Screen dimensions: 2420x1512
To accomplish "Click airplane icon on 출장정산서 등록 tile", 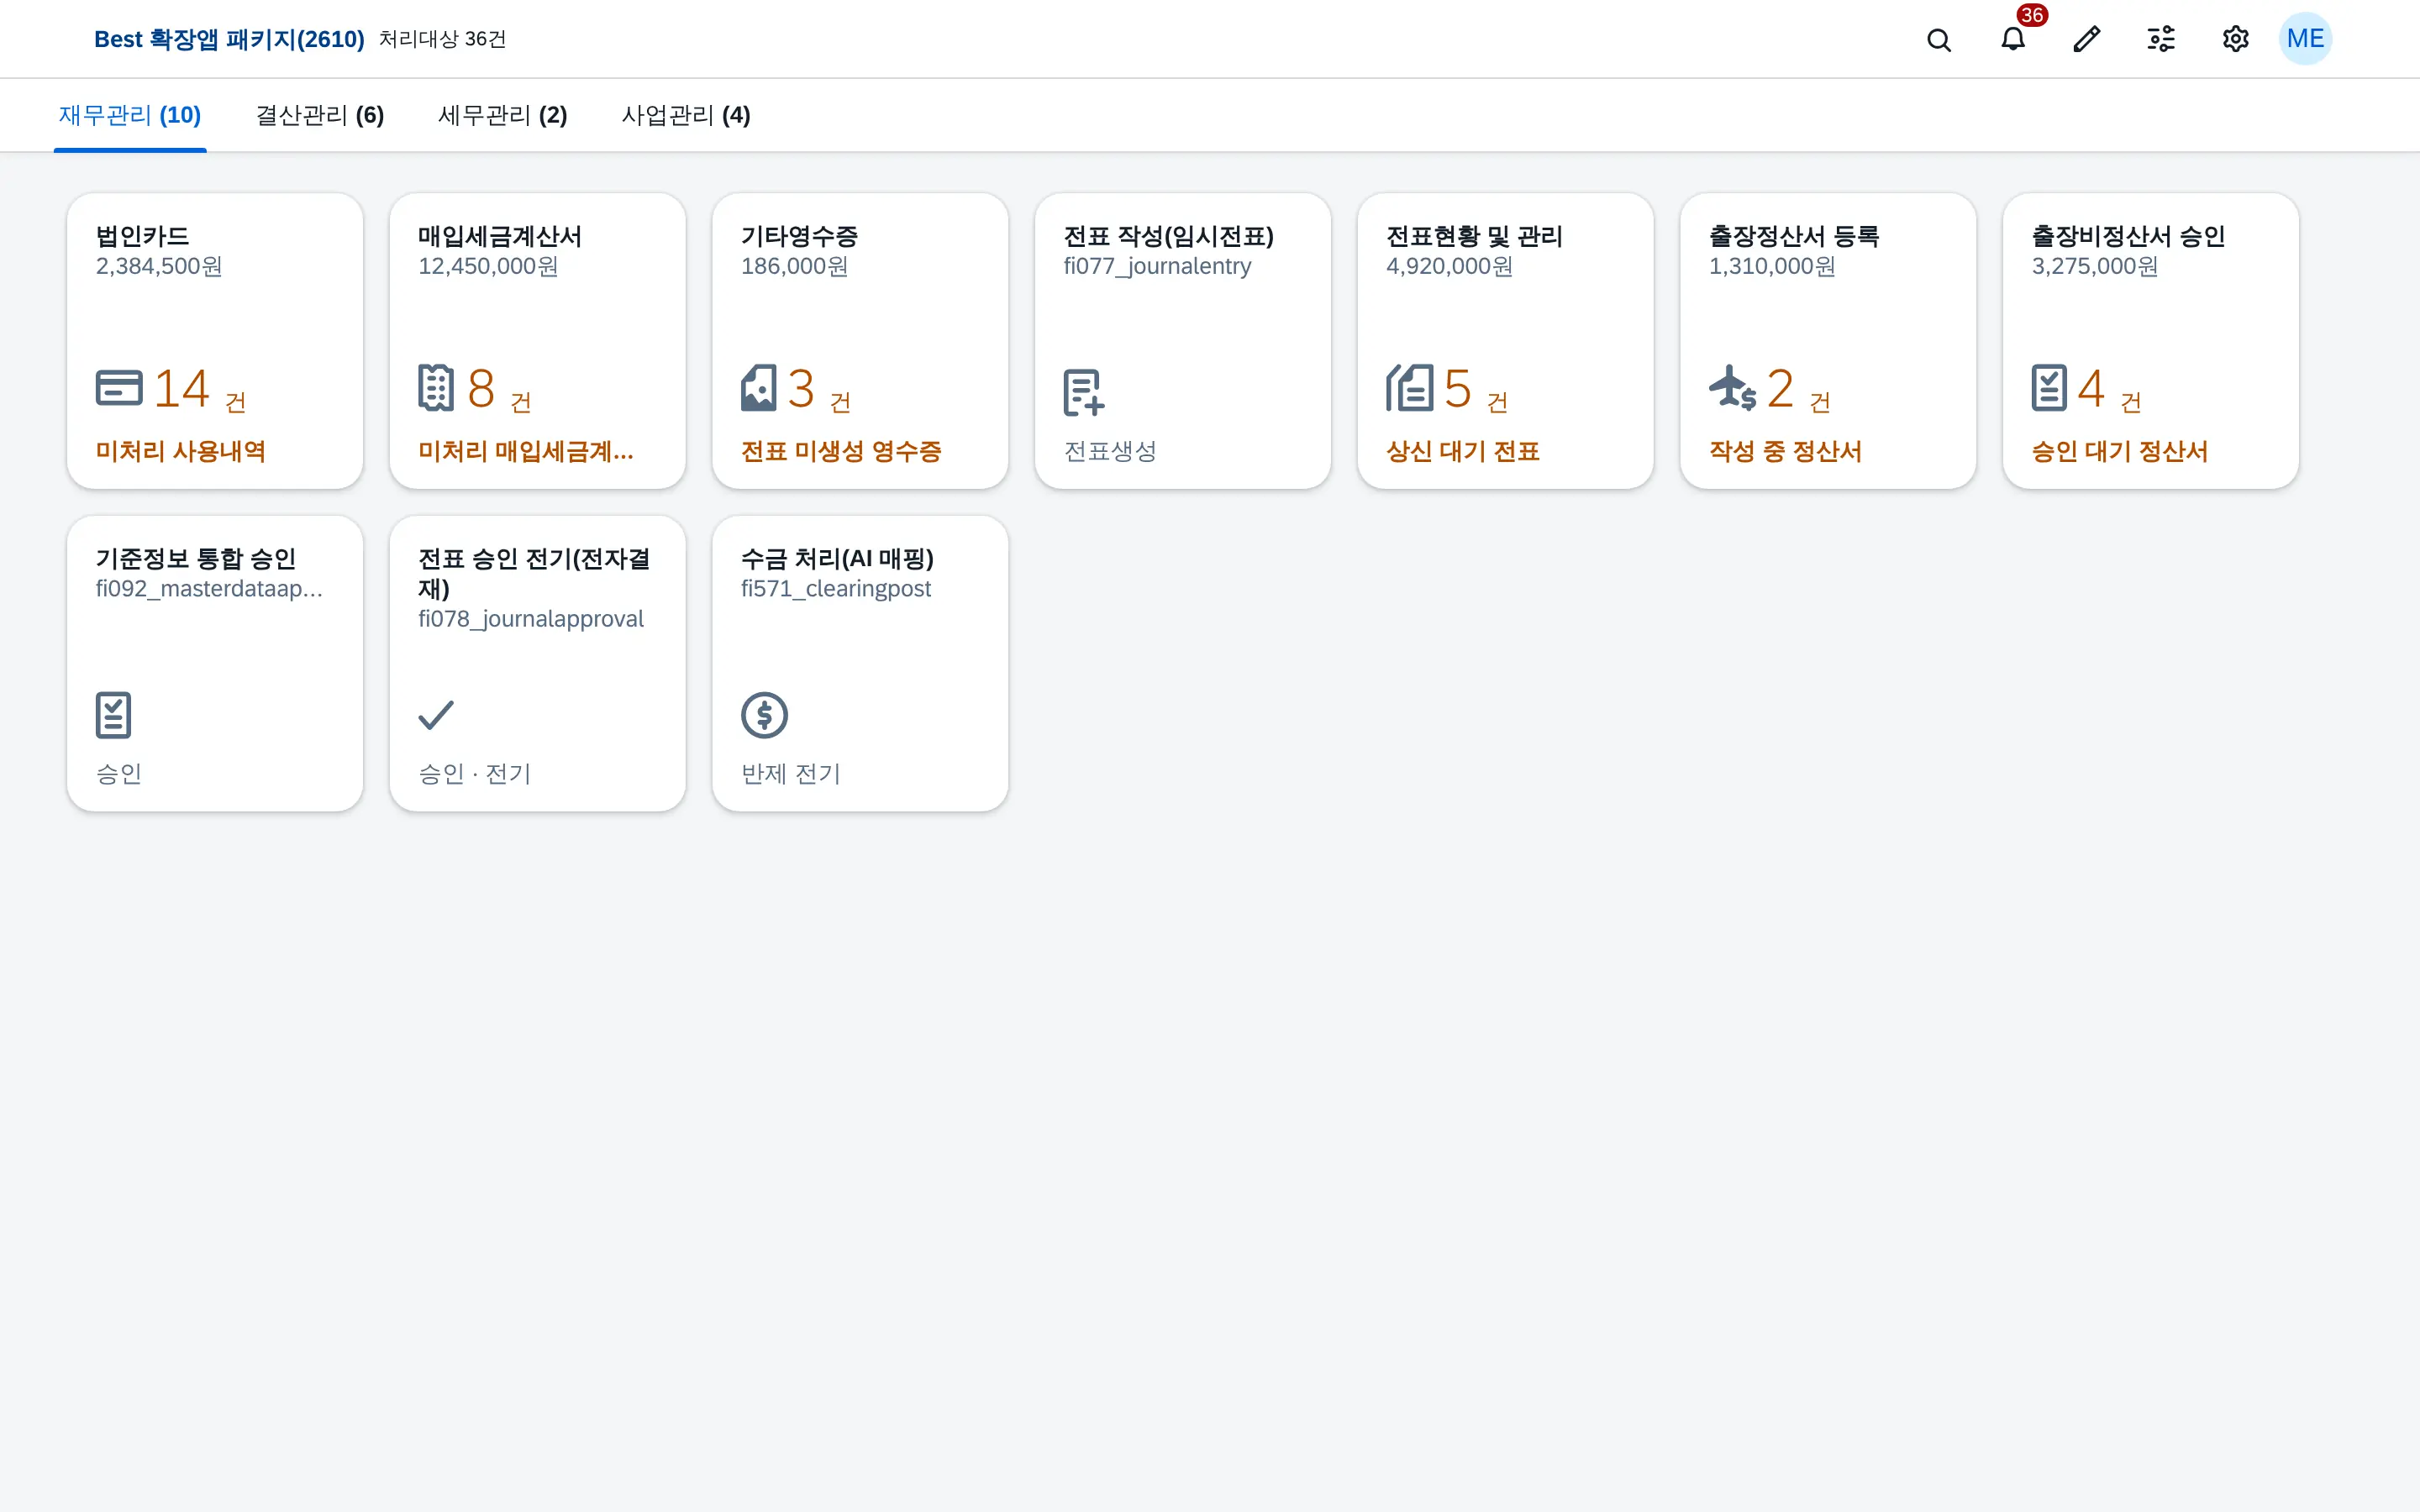I will (x=1732, y=388).
